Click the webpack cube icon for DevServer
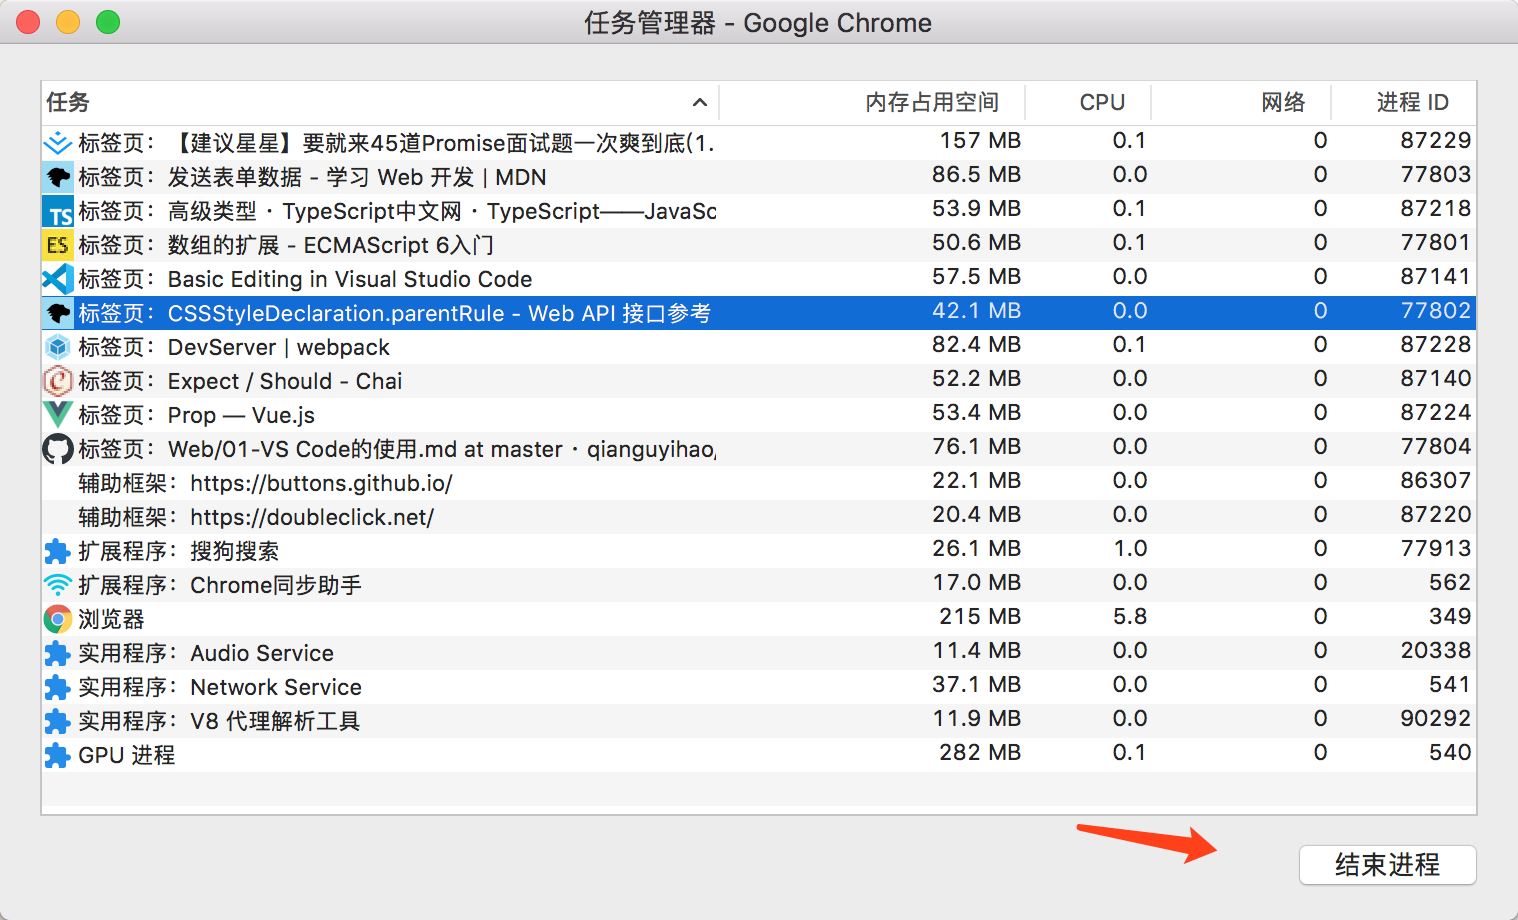The width and height of the screenshot is (1518, 920). (58, 347)
